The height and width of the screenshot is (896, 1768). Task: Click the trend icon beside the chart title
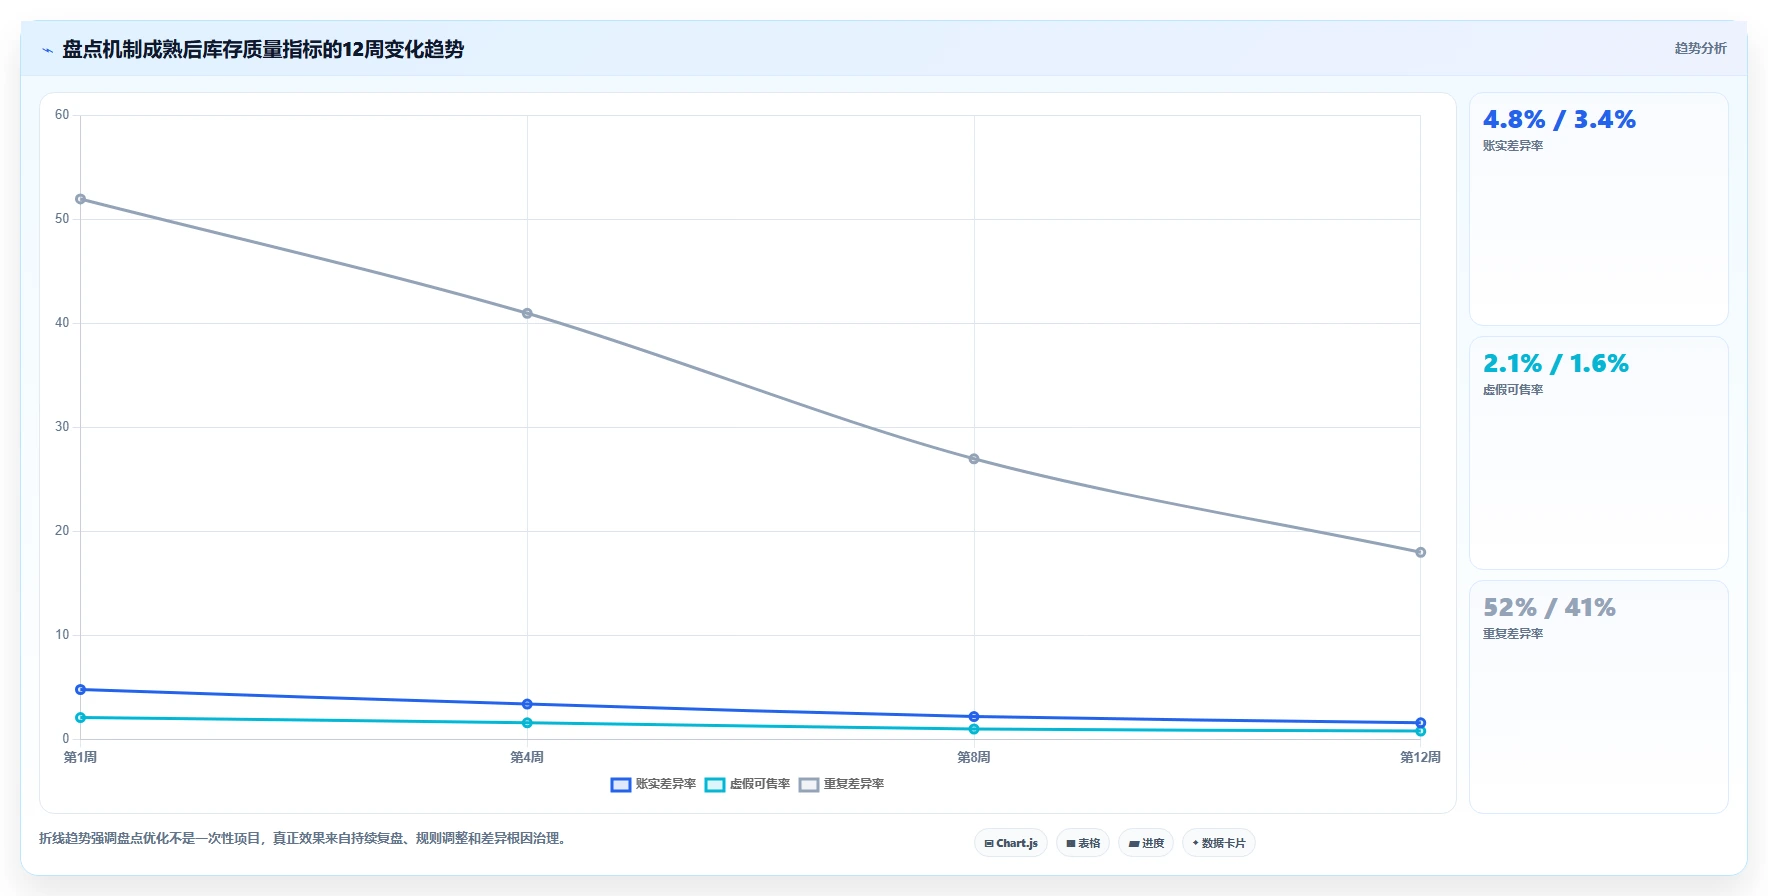(x=47, y=50)
